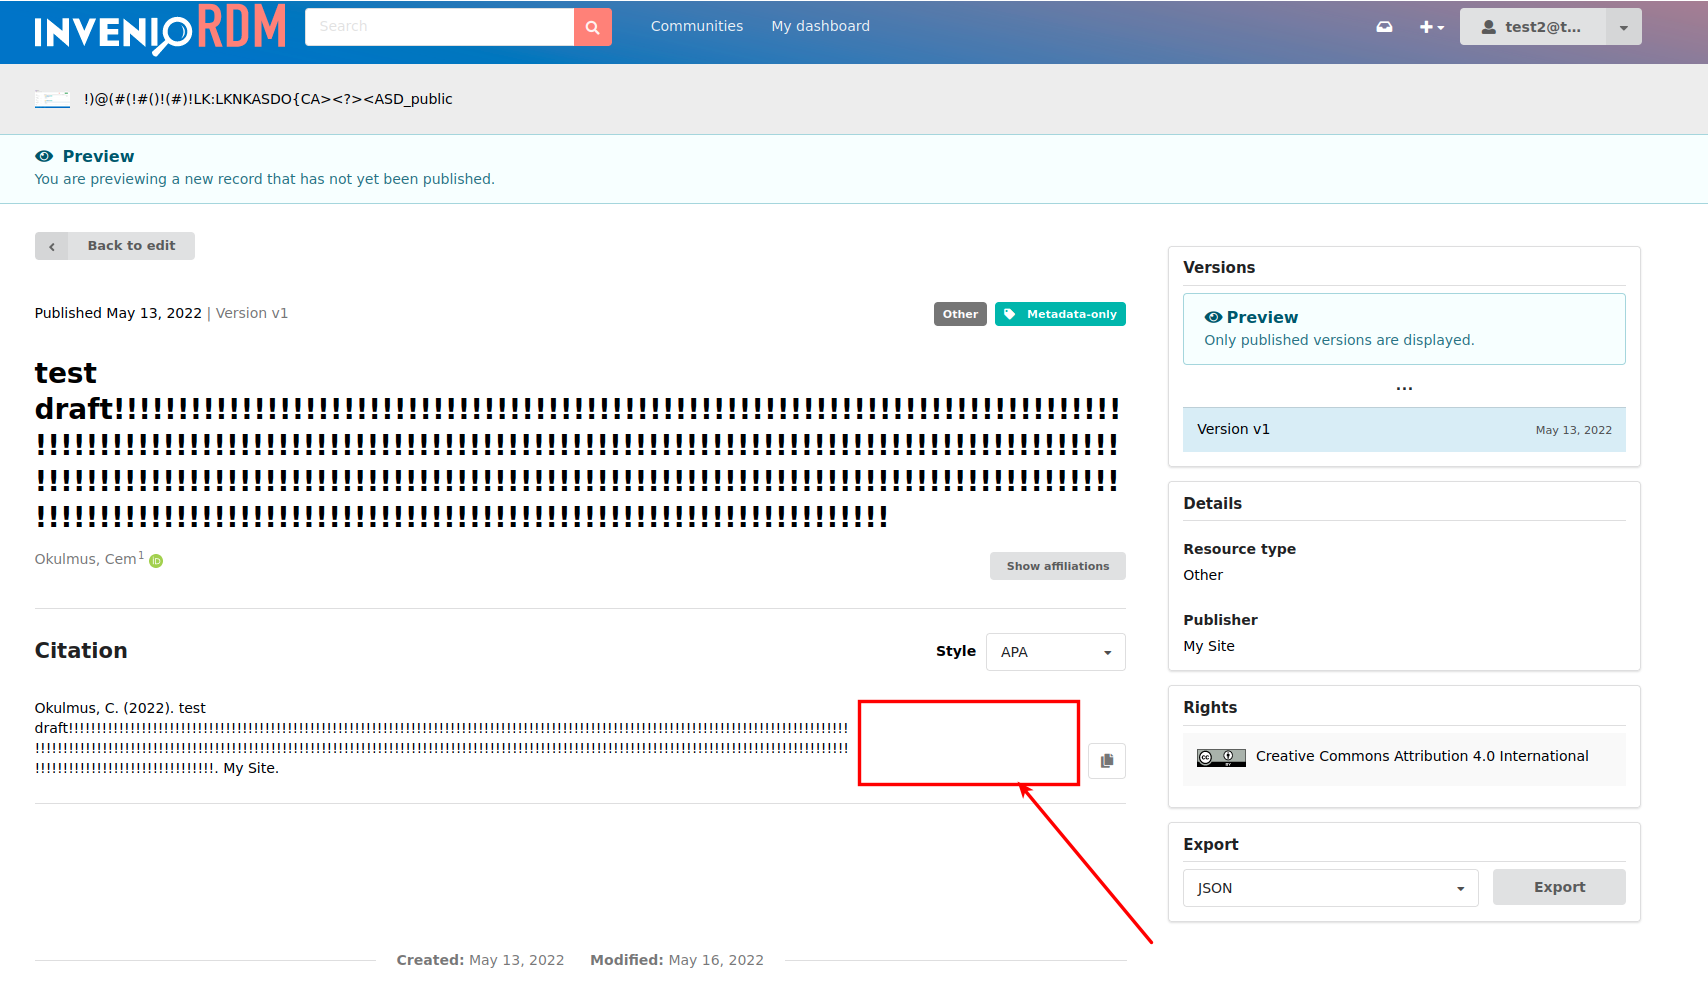Click the Preview eye icon in Versions panel
Image resolution: width=1708 pixels, height=1008 pixels.
coord(1213,317)
